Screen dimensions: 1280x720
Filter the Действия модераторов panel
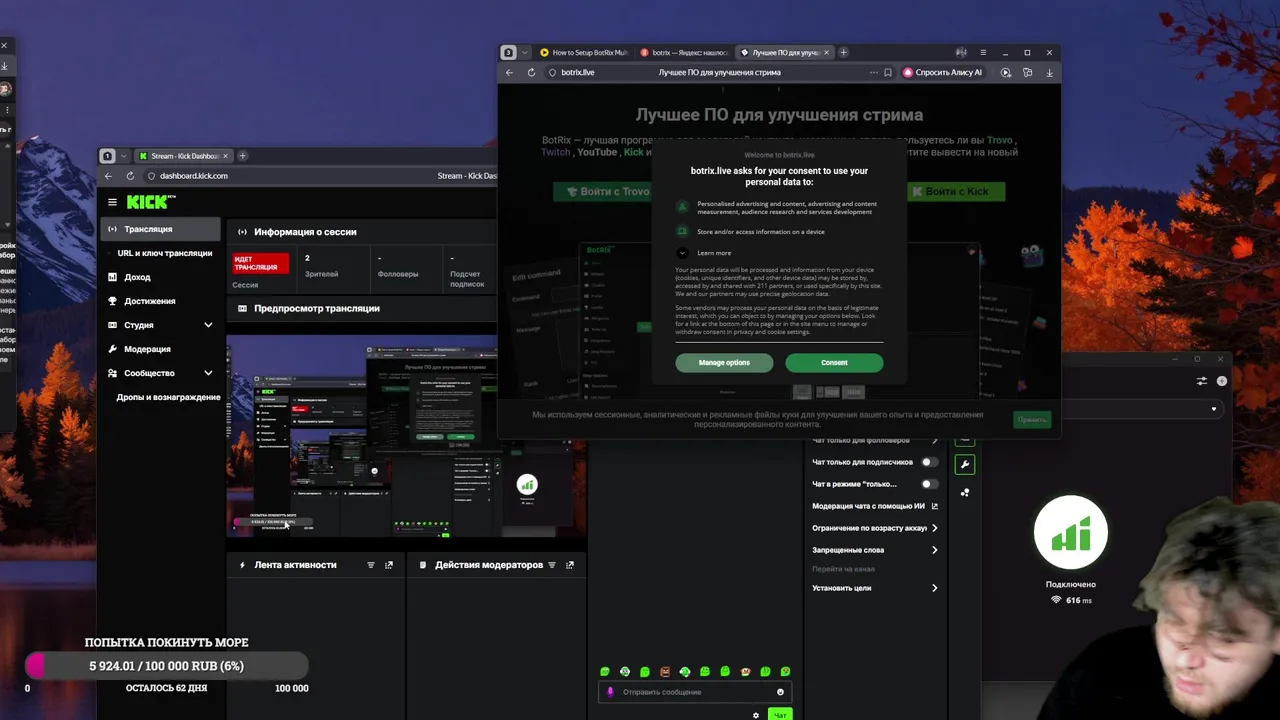pos(551,565)
